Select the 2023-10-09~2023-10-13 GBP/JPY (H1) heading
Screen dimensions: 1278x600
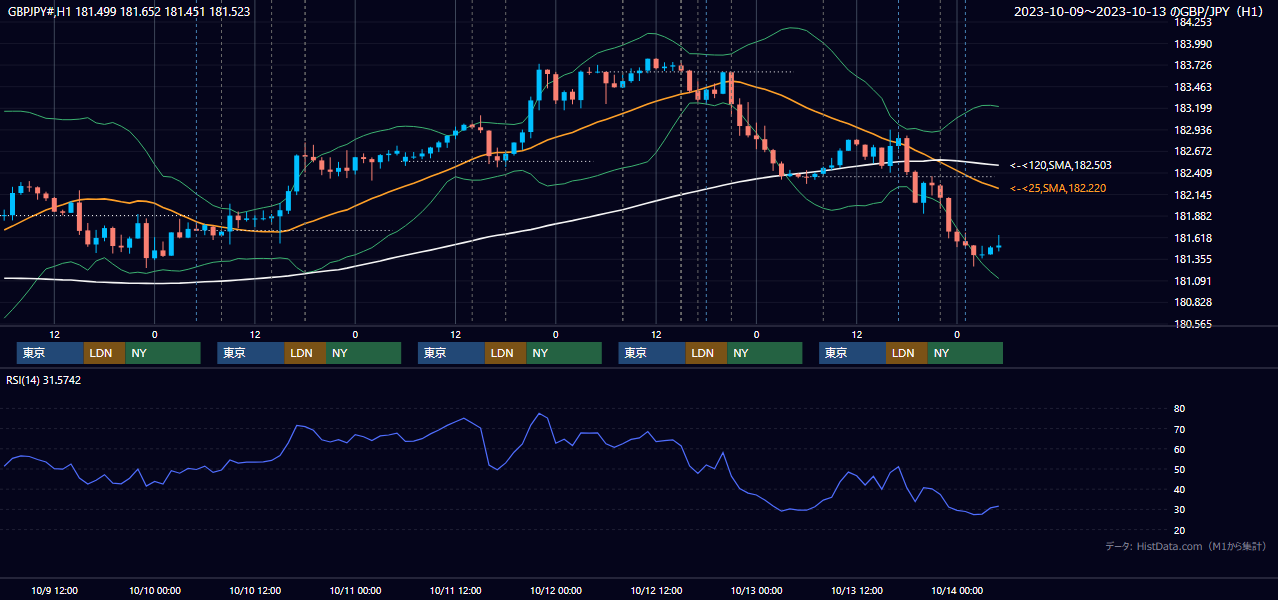(1139, 12)
